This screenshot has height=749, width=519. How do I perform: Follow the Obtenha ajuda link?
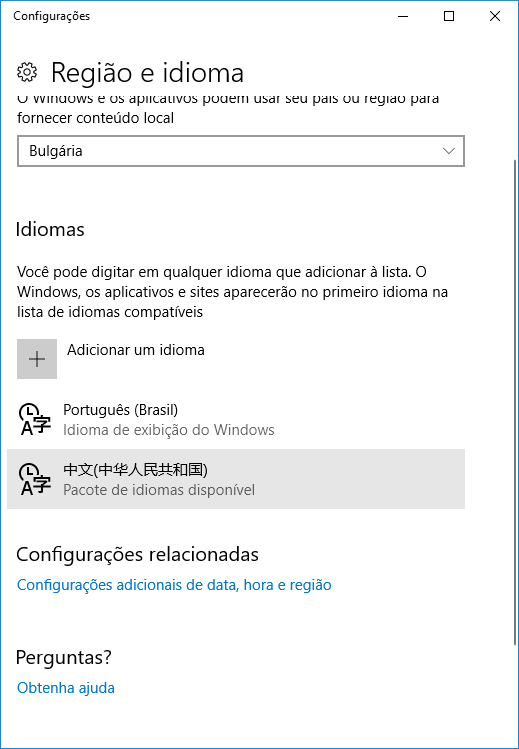[x=66, y=688]
